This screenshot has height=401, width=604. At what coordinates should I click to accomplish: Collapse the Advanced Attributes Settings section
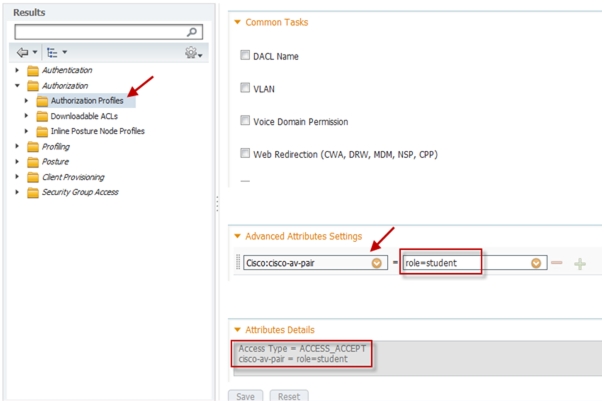tap(237, 236)
